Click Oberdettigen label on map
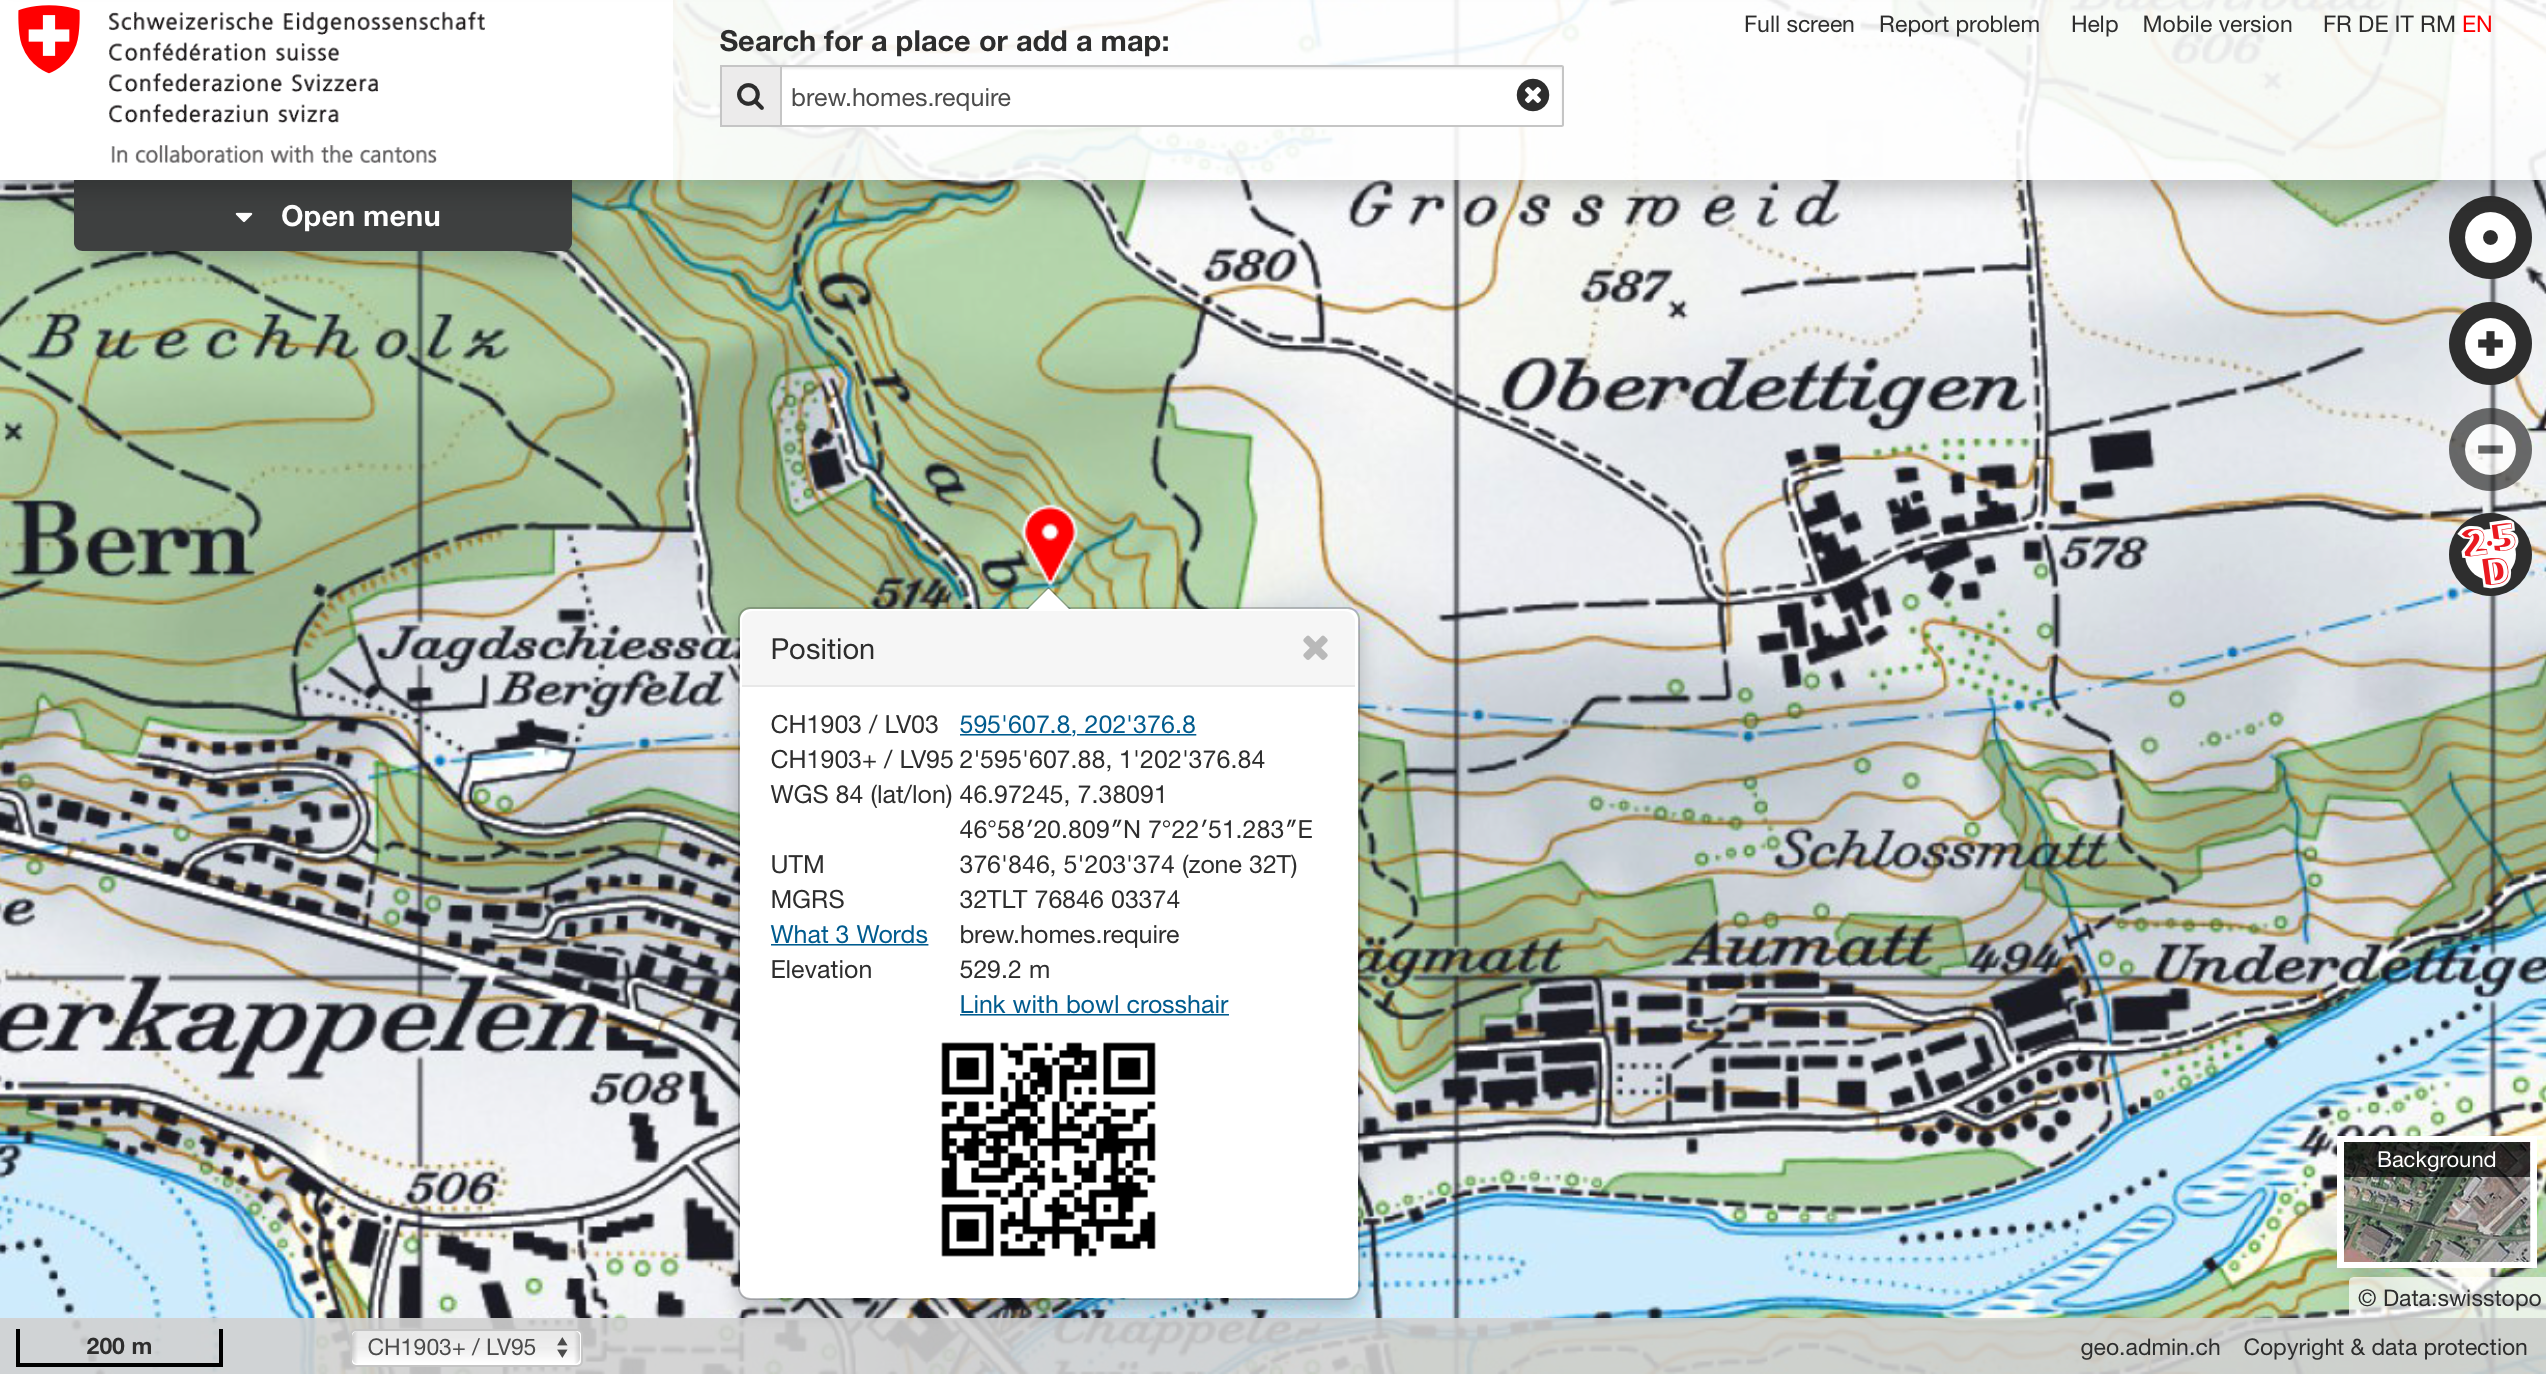This screenshot has height=1374, width=2546. coord(1762,388)
